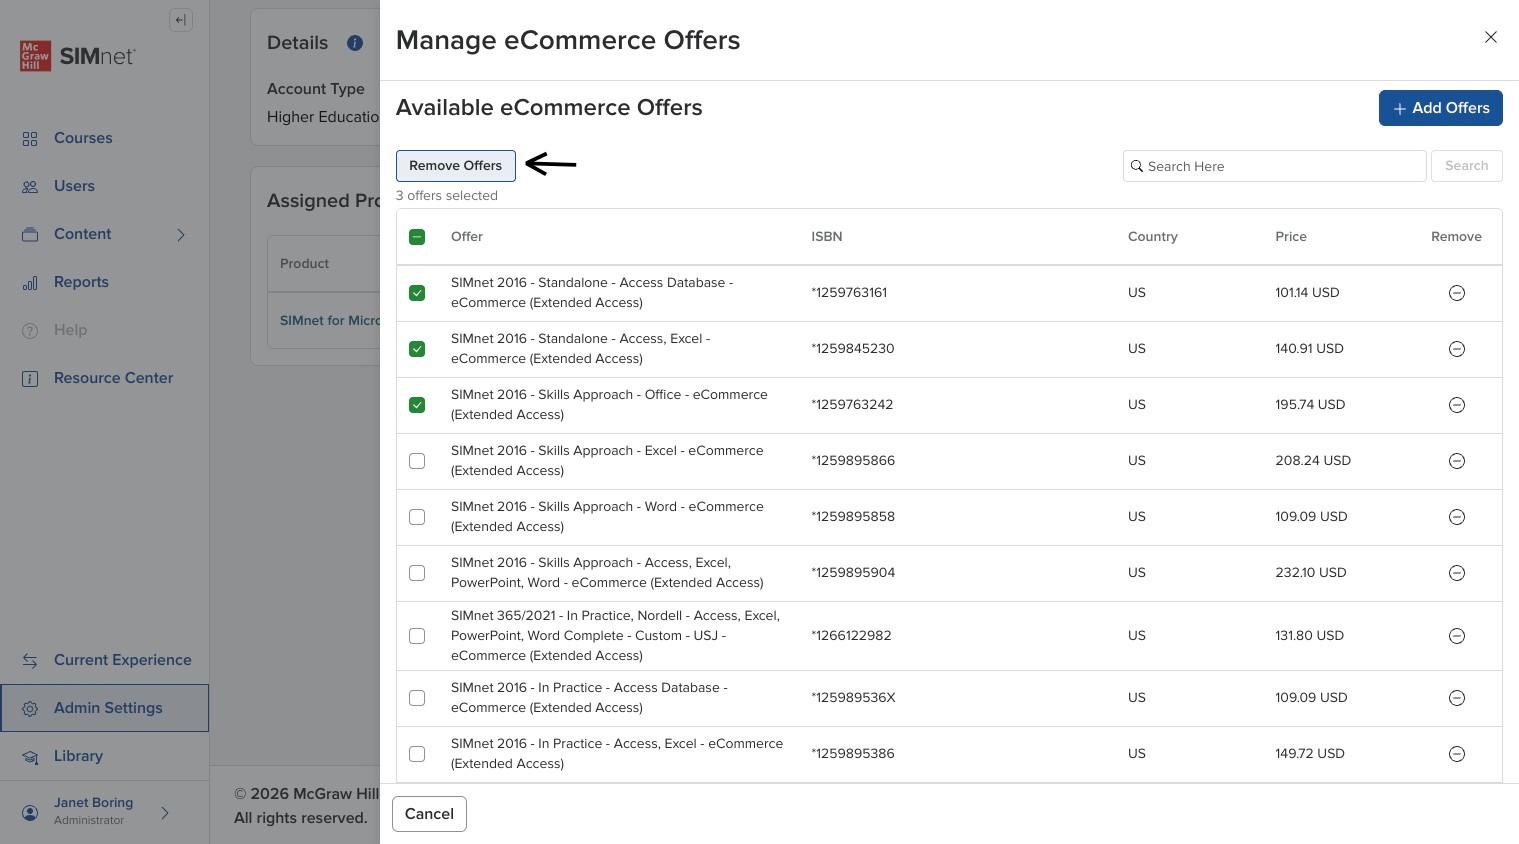Click the Price column header
The image size is (1519, 844).
point(1291,237)
